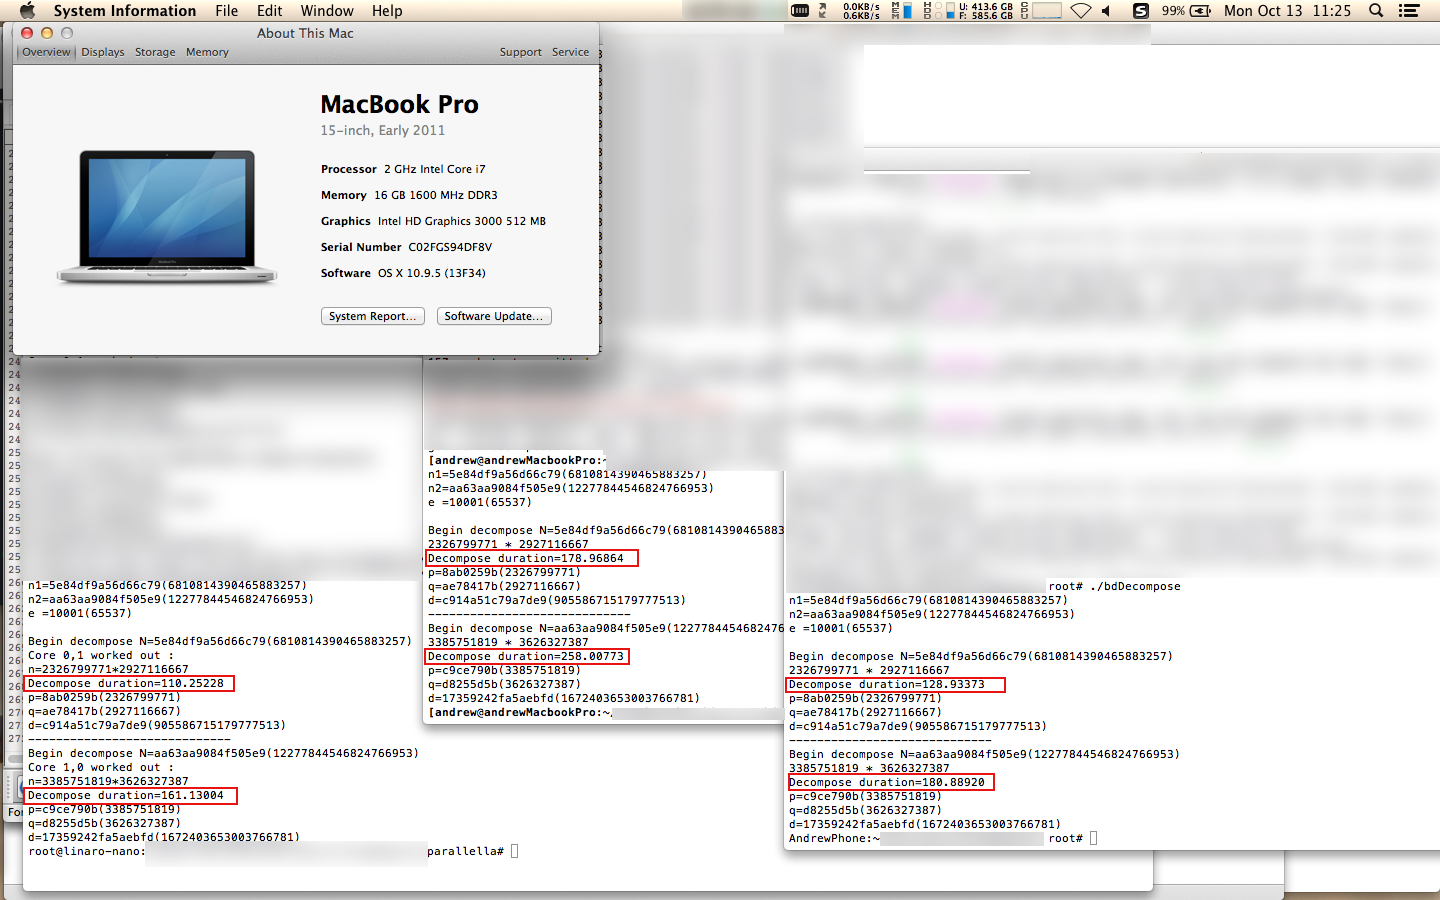Viewport: 1440px width, 900px height.
Task: Click the network speed monitor in menu bar
Action: [x=860, y=11]
